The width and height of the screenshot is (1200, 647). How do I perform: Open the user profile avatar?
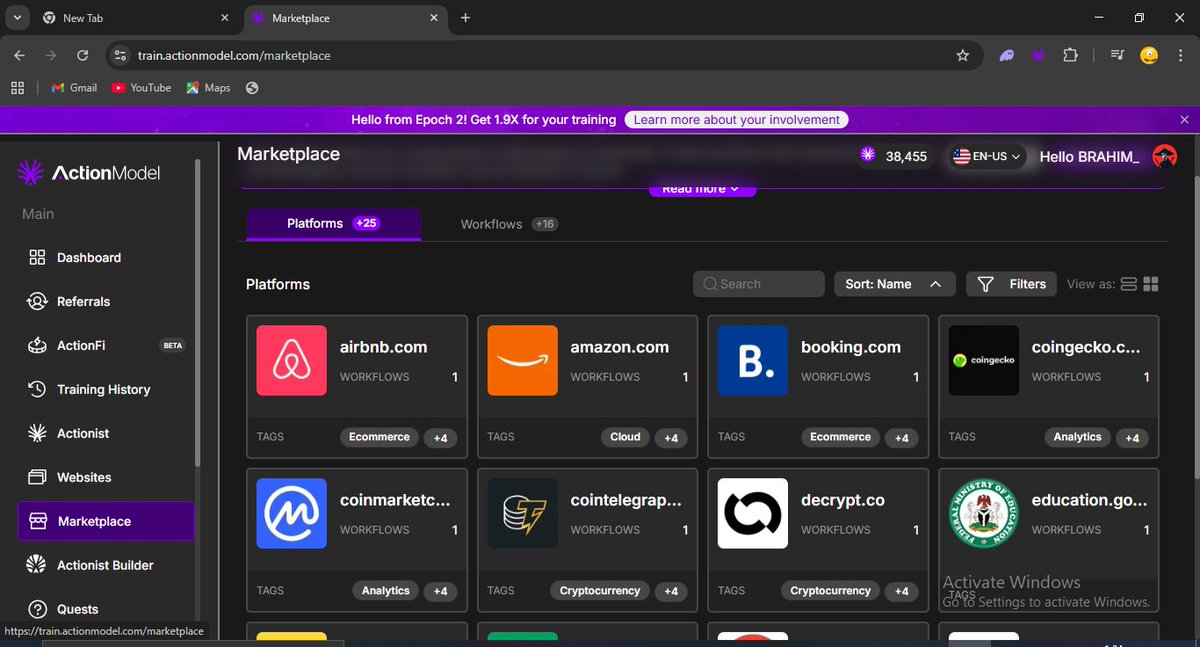[1164, 156]
